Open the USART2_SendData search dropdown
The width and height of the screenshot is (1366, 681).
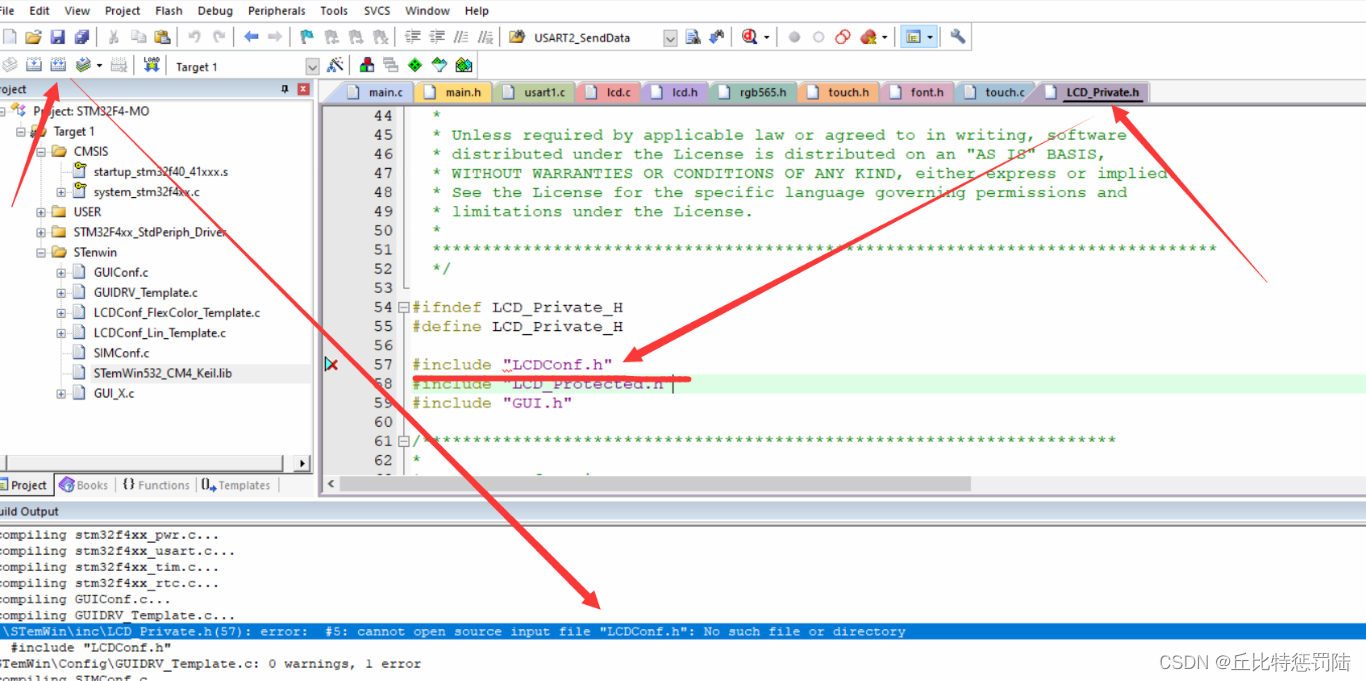tap(669, 38)
